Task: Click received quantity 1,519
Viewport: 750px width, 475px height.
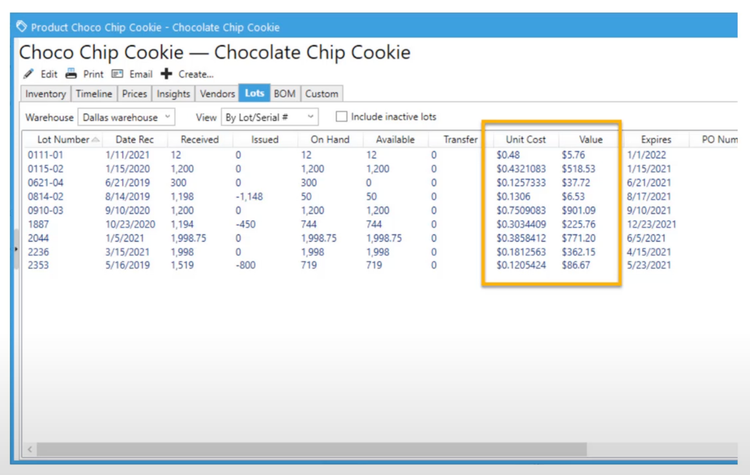Action: [182, 265]
